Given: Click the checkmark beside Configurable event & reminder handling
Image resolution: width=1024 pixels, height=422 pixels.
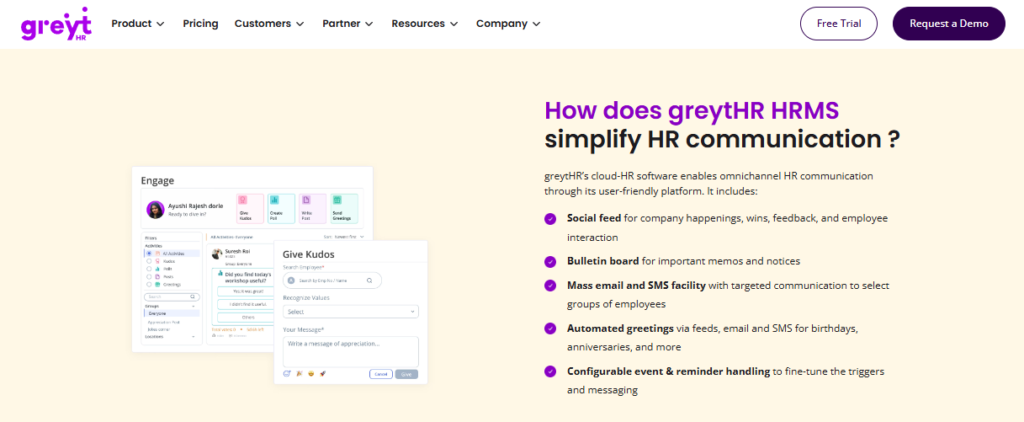Looking at the screenshot, I should click(x=551, y=371).
